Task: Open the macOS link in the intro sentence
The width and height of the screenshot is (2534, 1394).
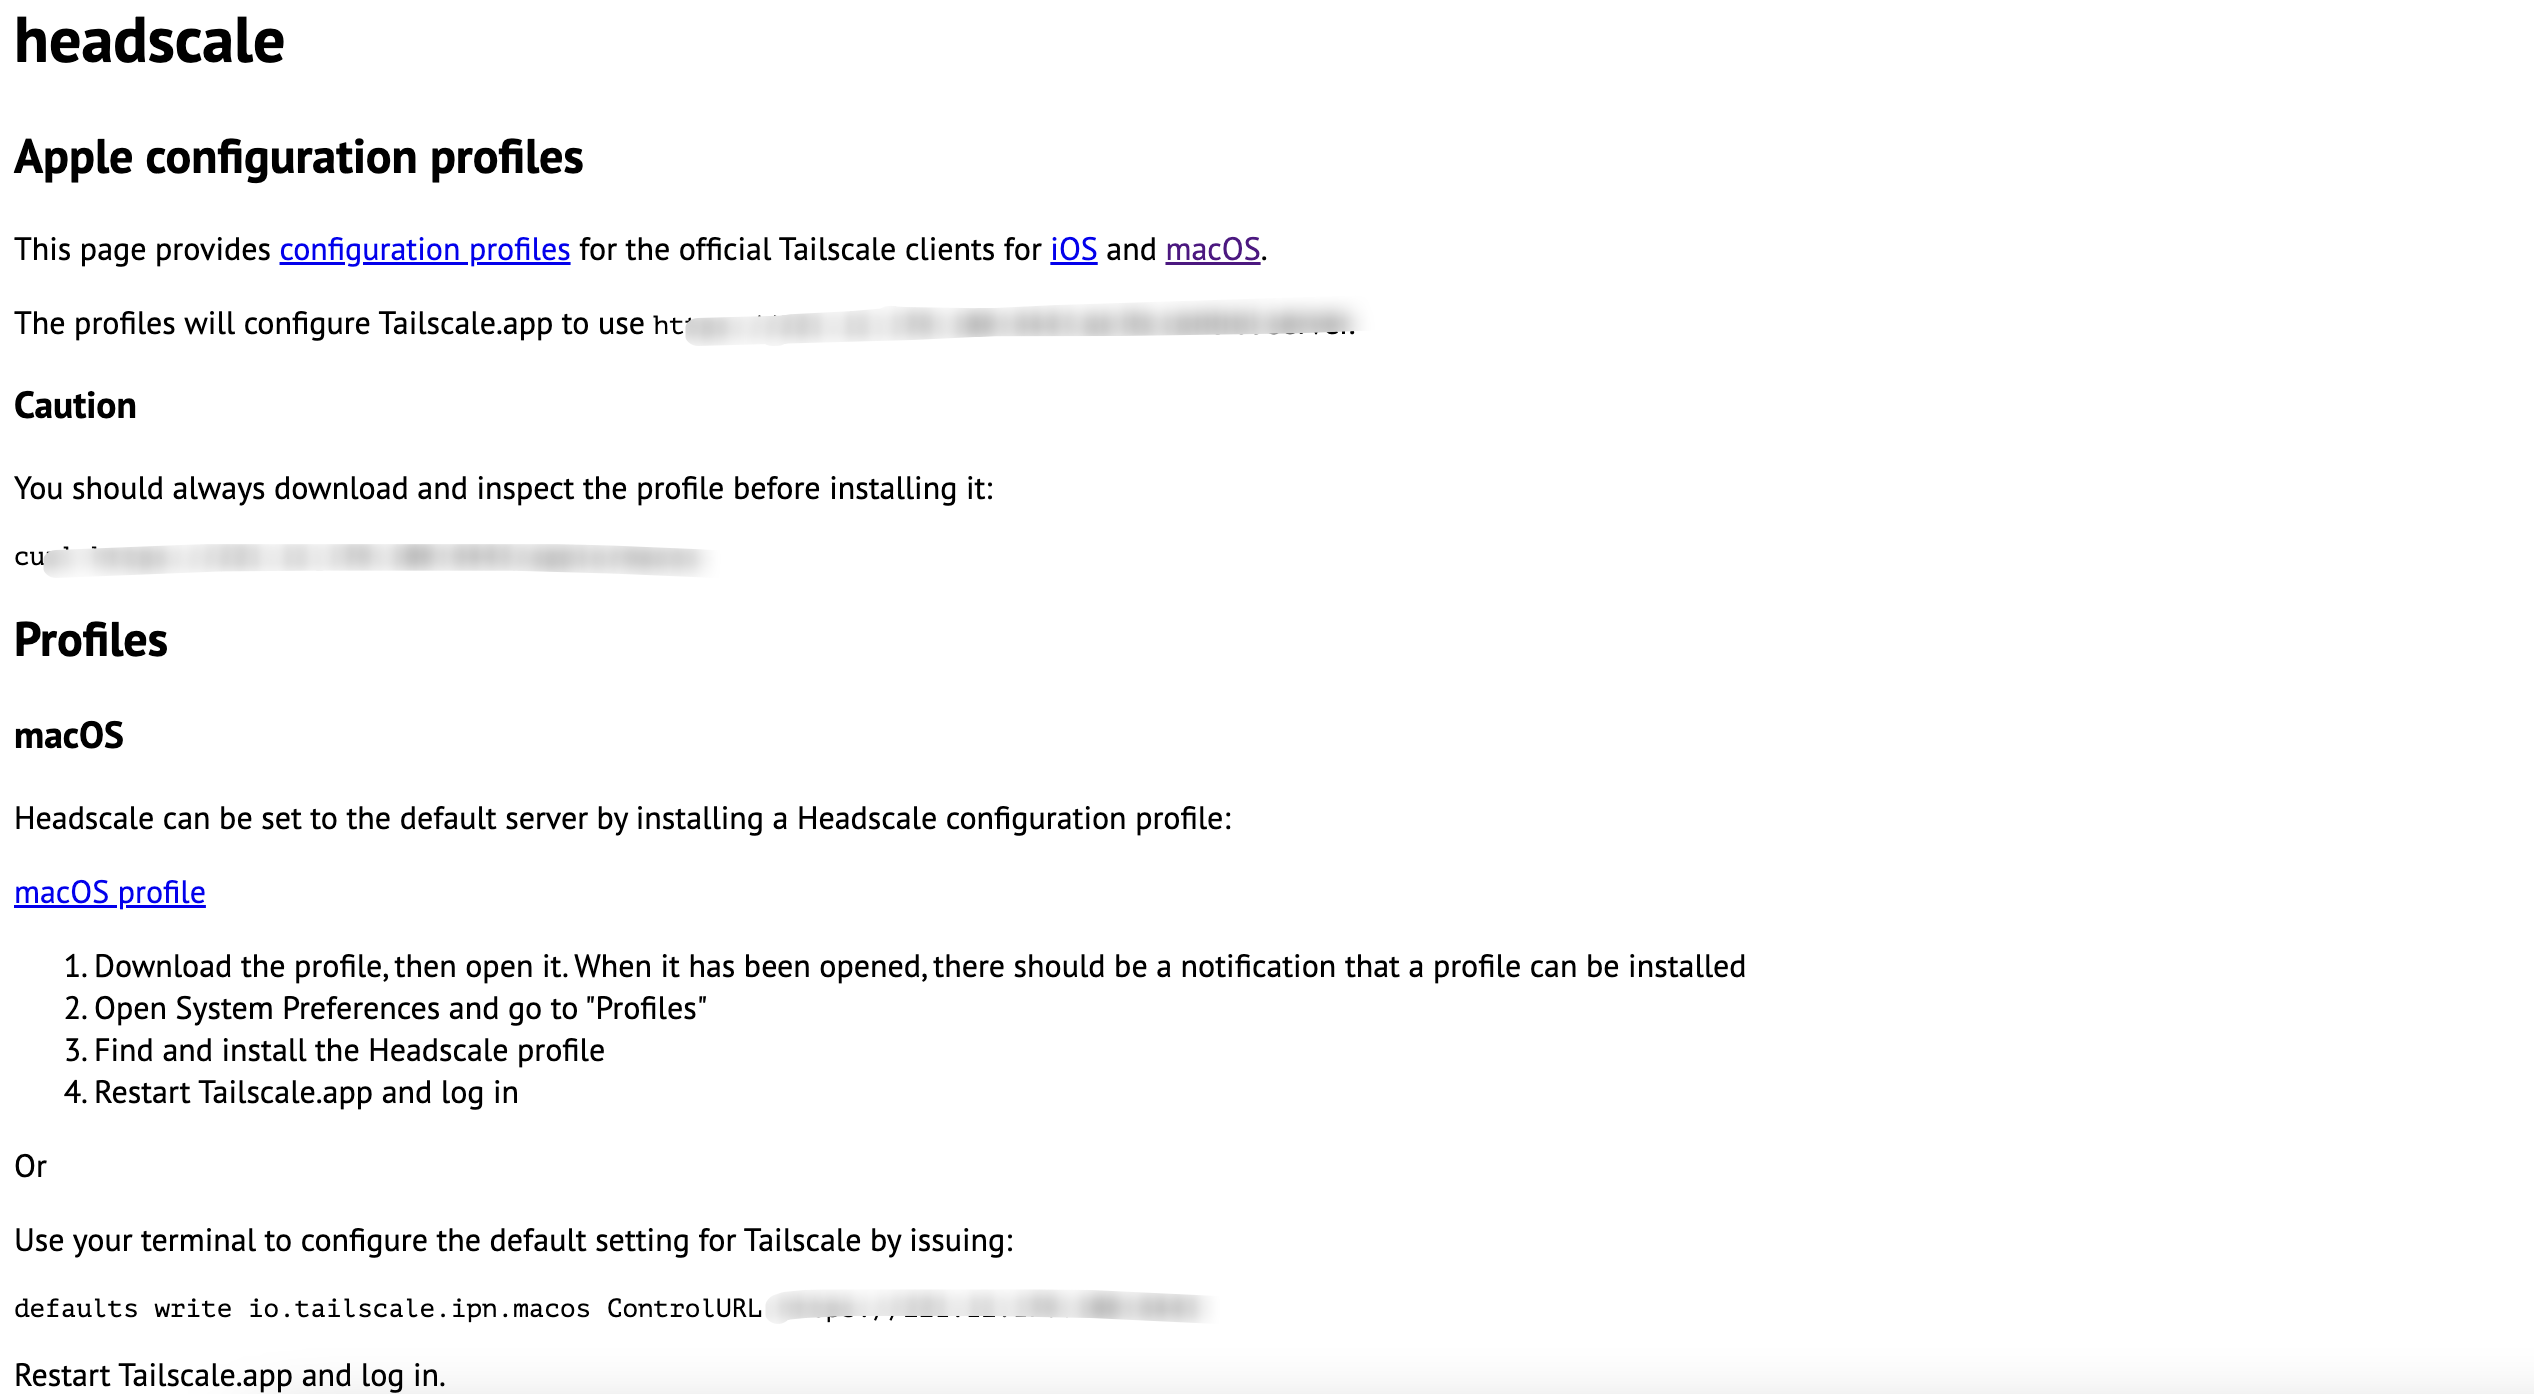Action: click(1212, 249)
